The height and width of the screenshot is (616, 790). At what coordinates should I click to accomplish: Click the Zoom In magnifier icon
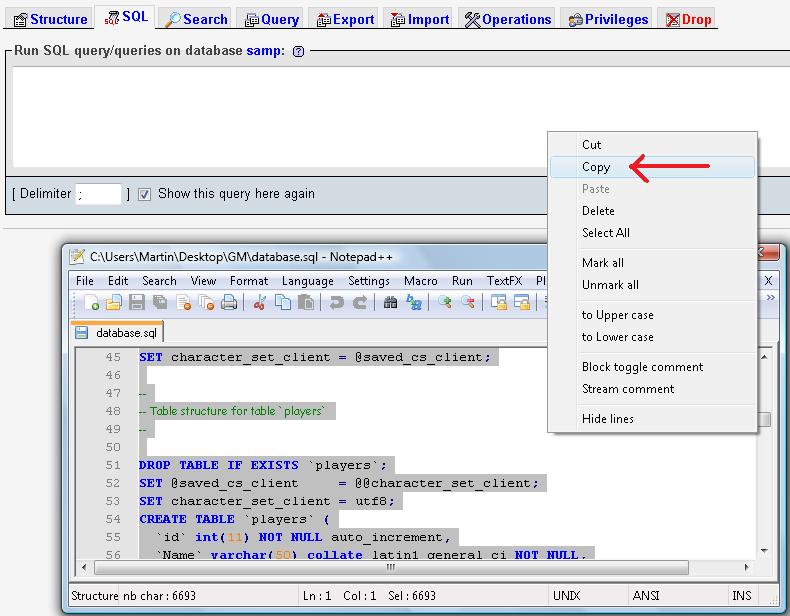[x=444, y=302]
